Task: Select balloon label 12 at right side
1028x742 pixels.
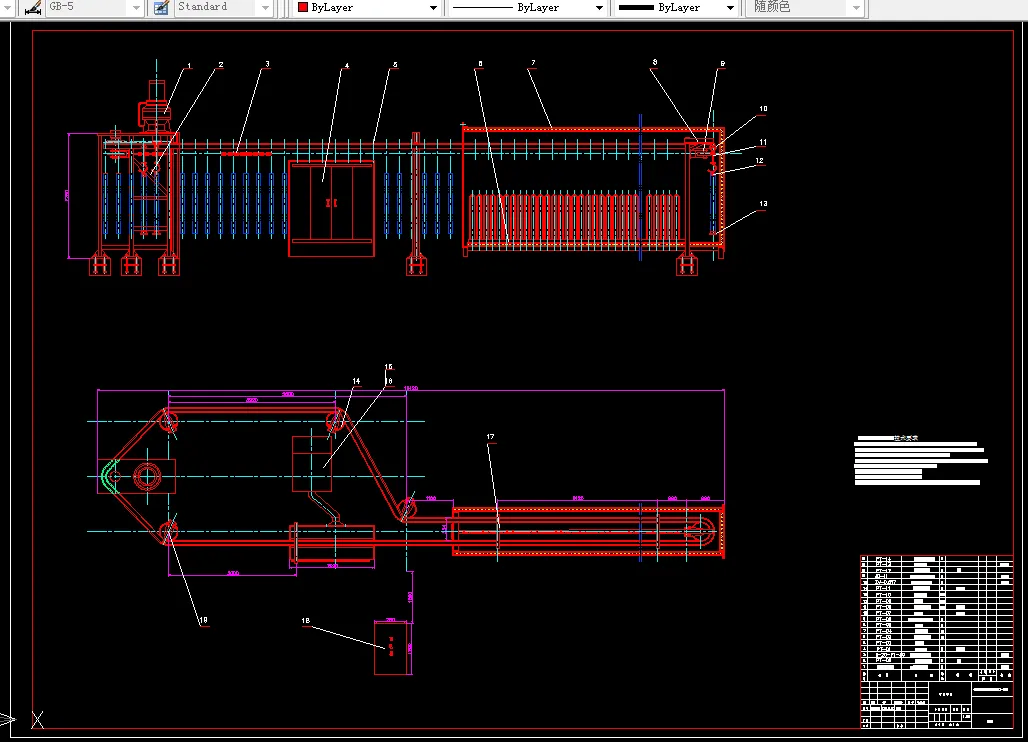Action: [759, 160]
